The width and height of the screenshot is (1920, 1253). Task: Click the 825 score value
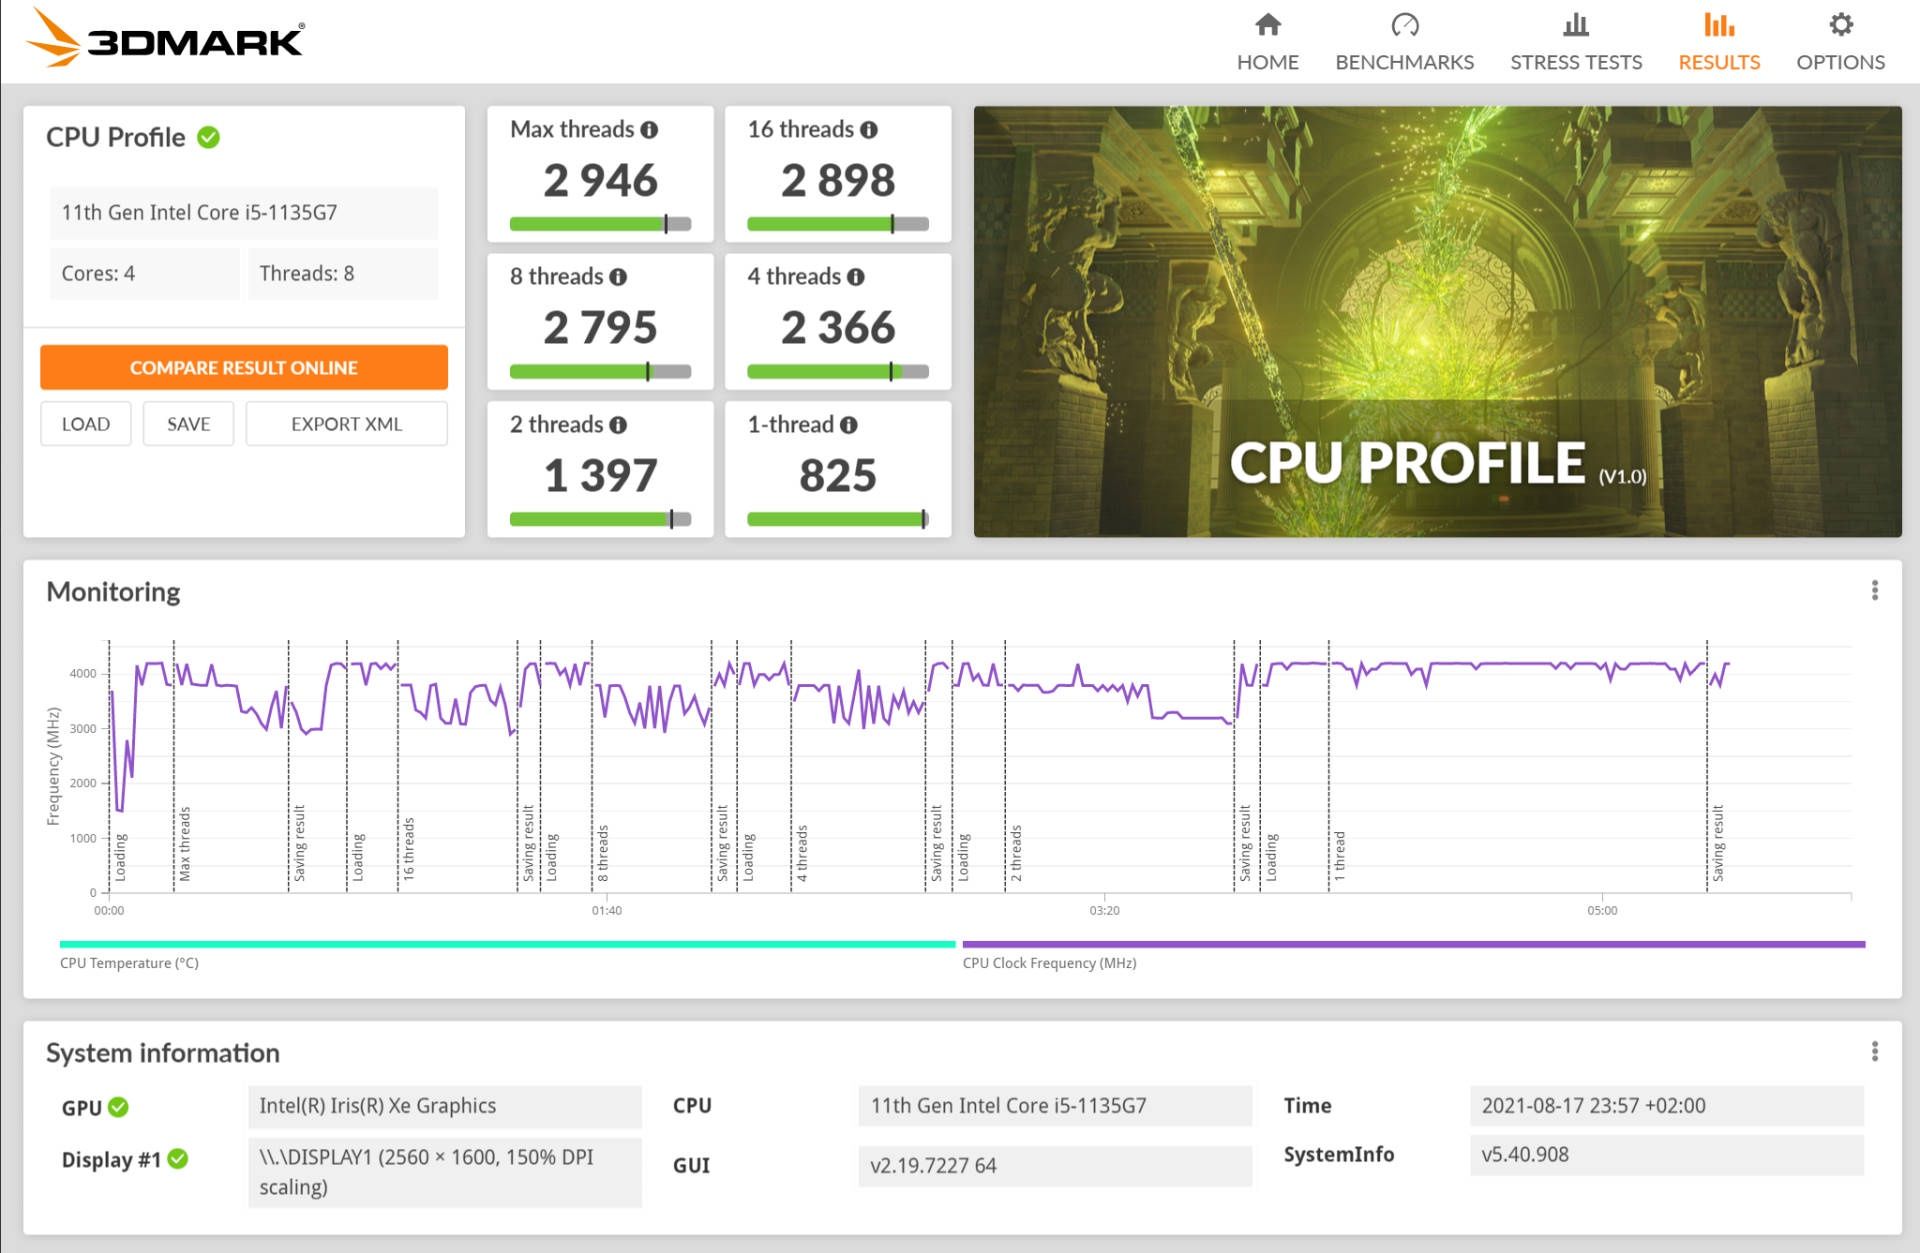tap(838, 476)
